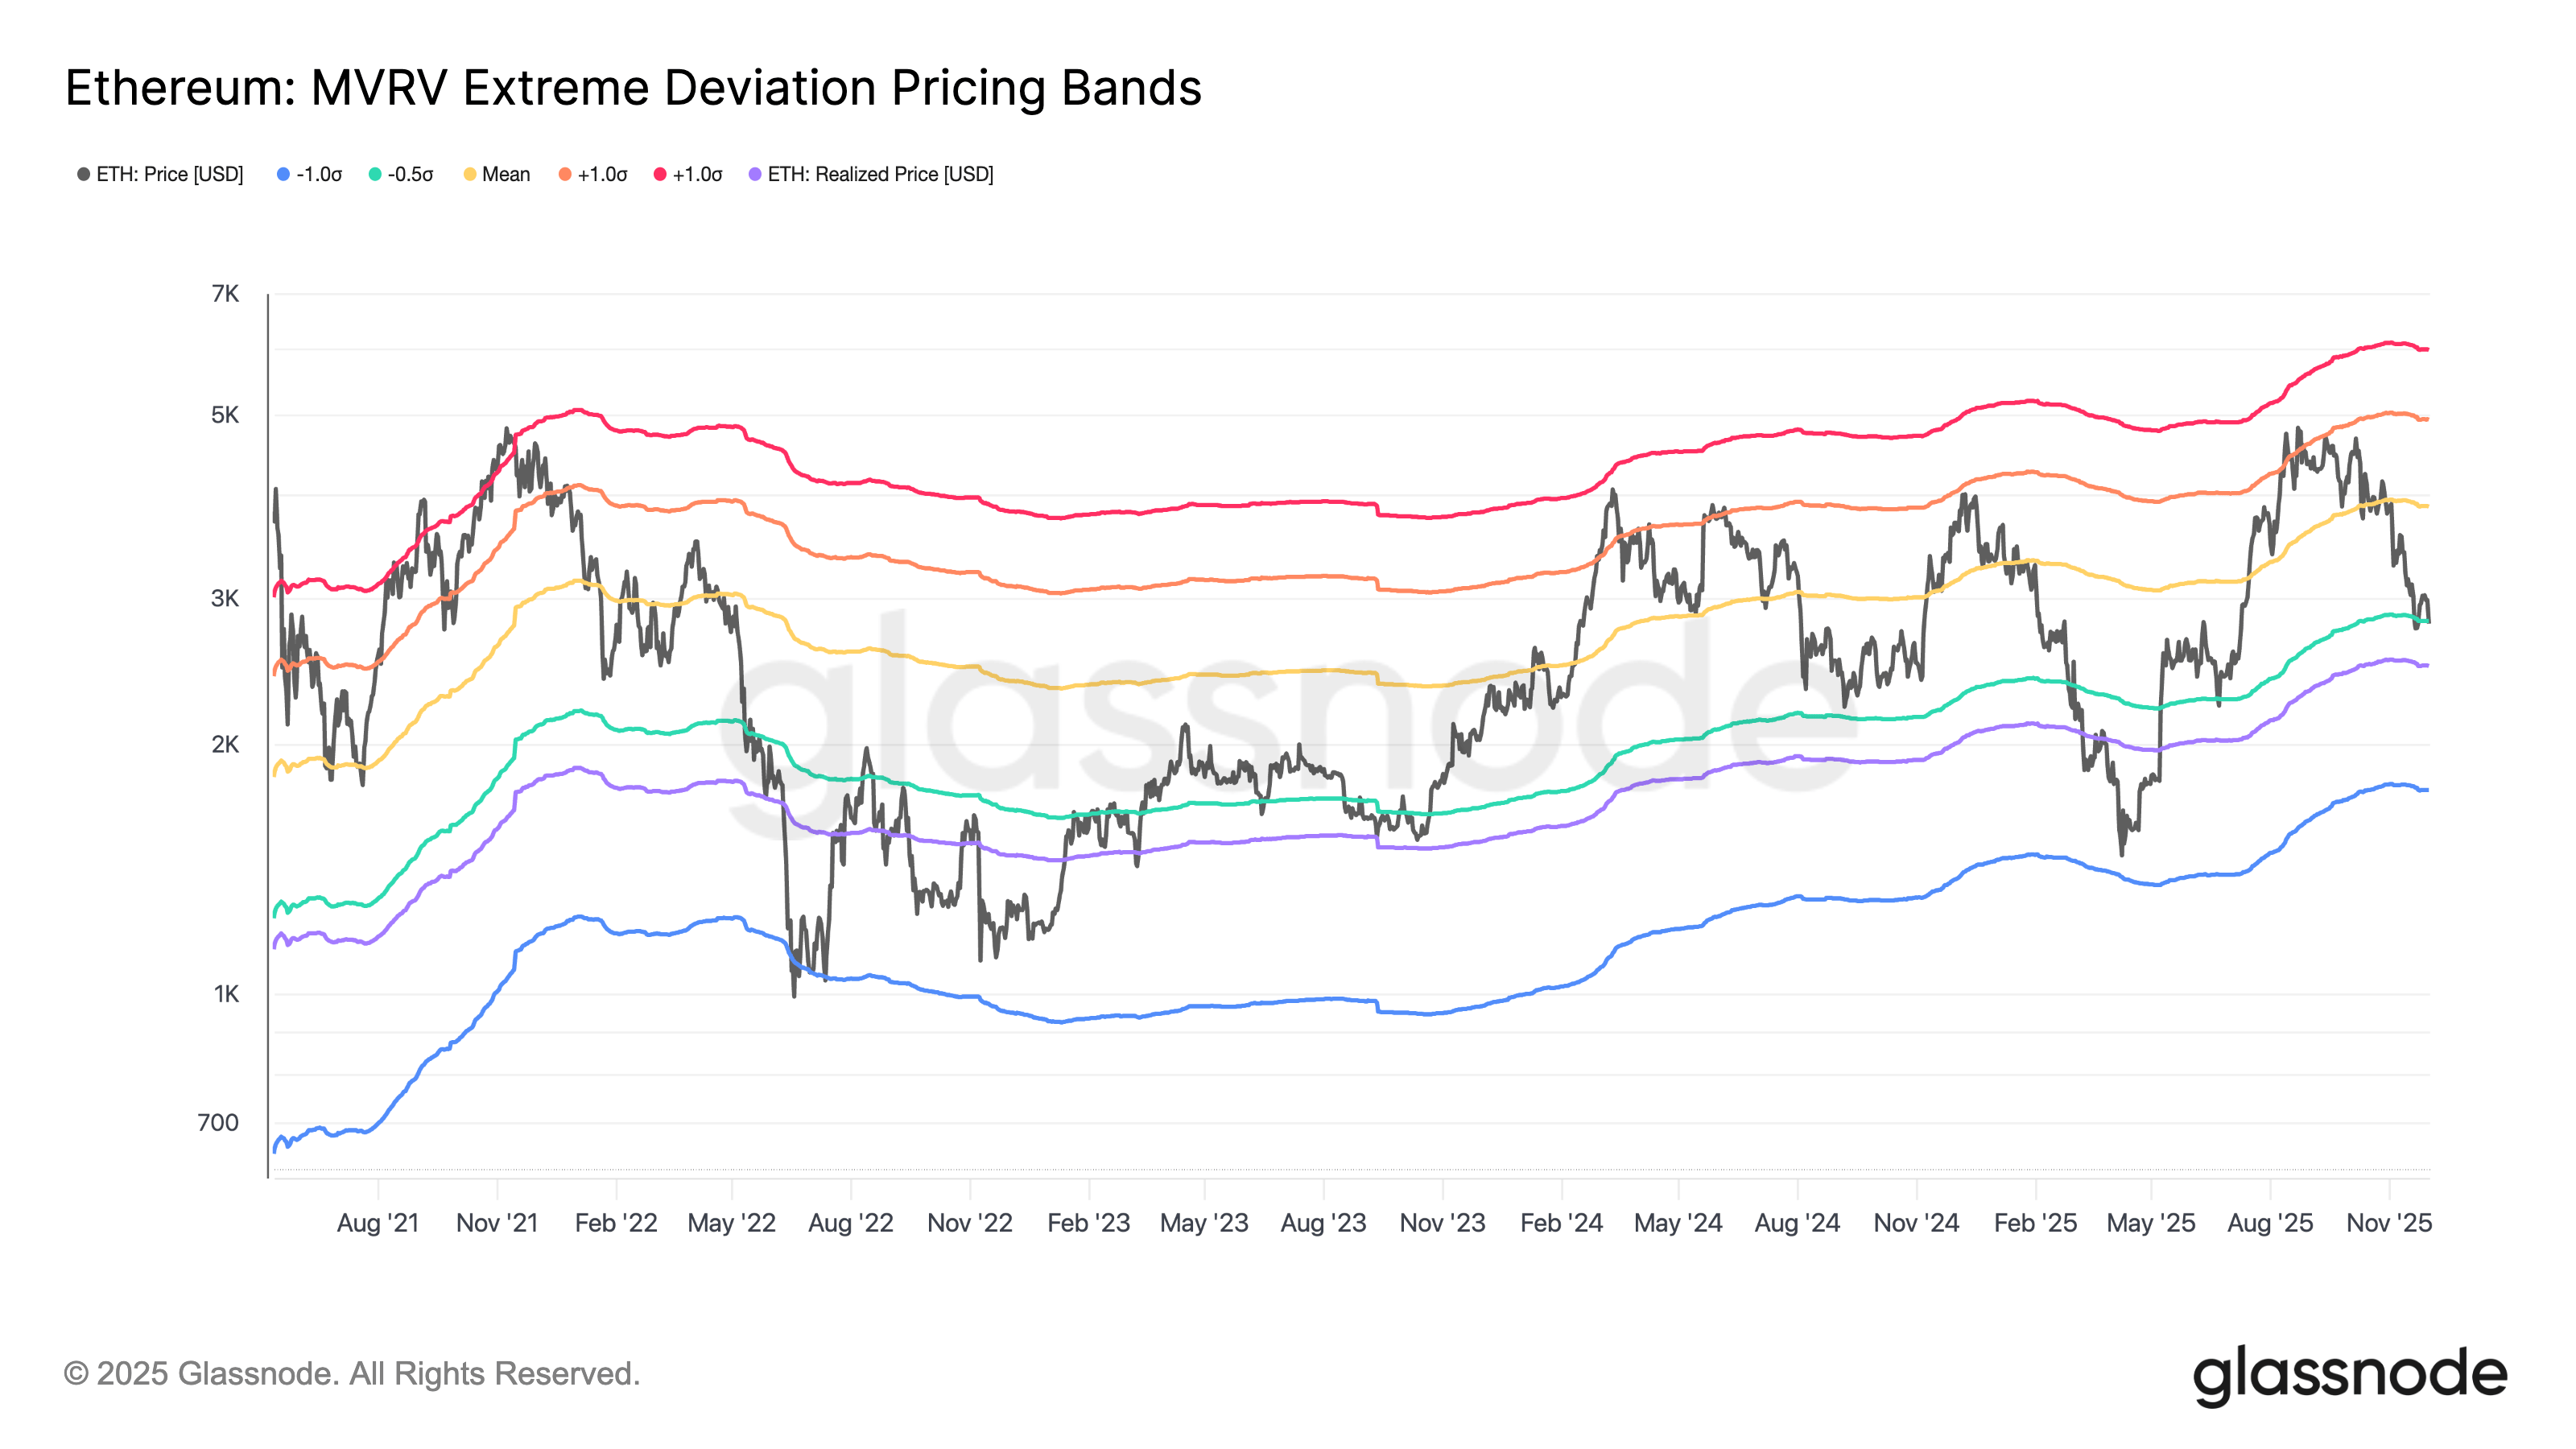Click the May '23 x-axis label
This screenshot has height=1449, width=2576.
coord(1204,1223)
